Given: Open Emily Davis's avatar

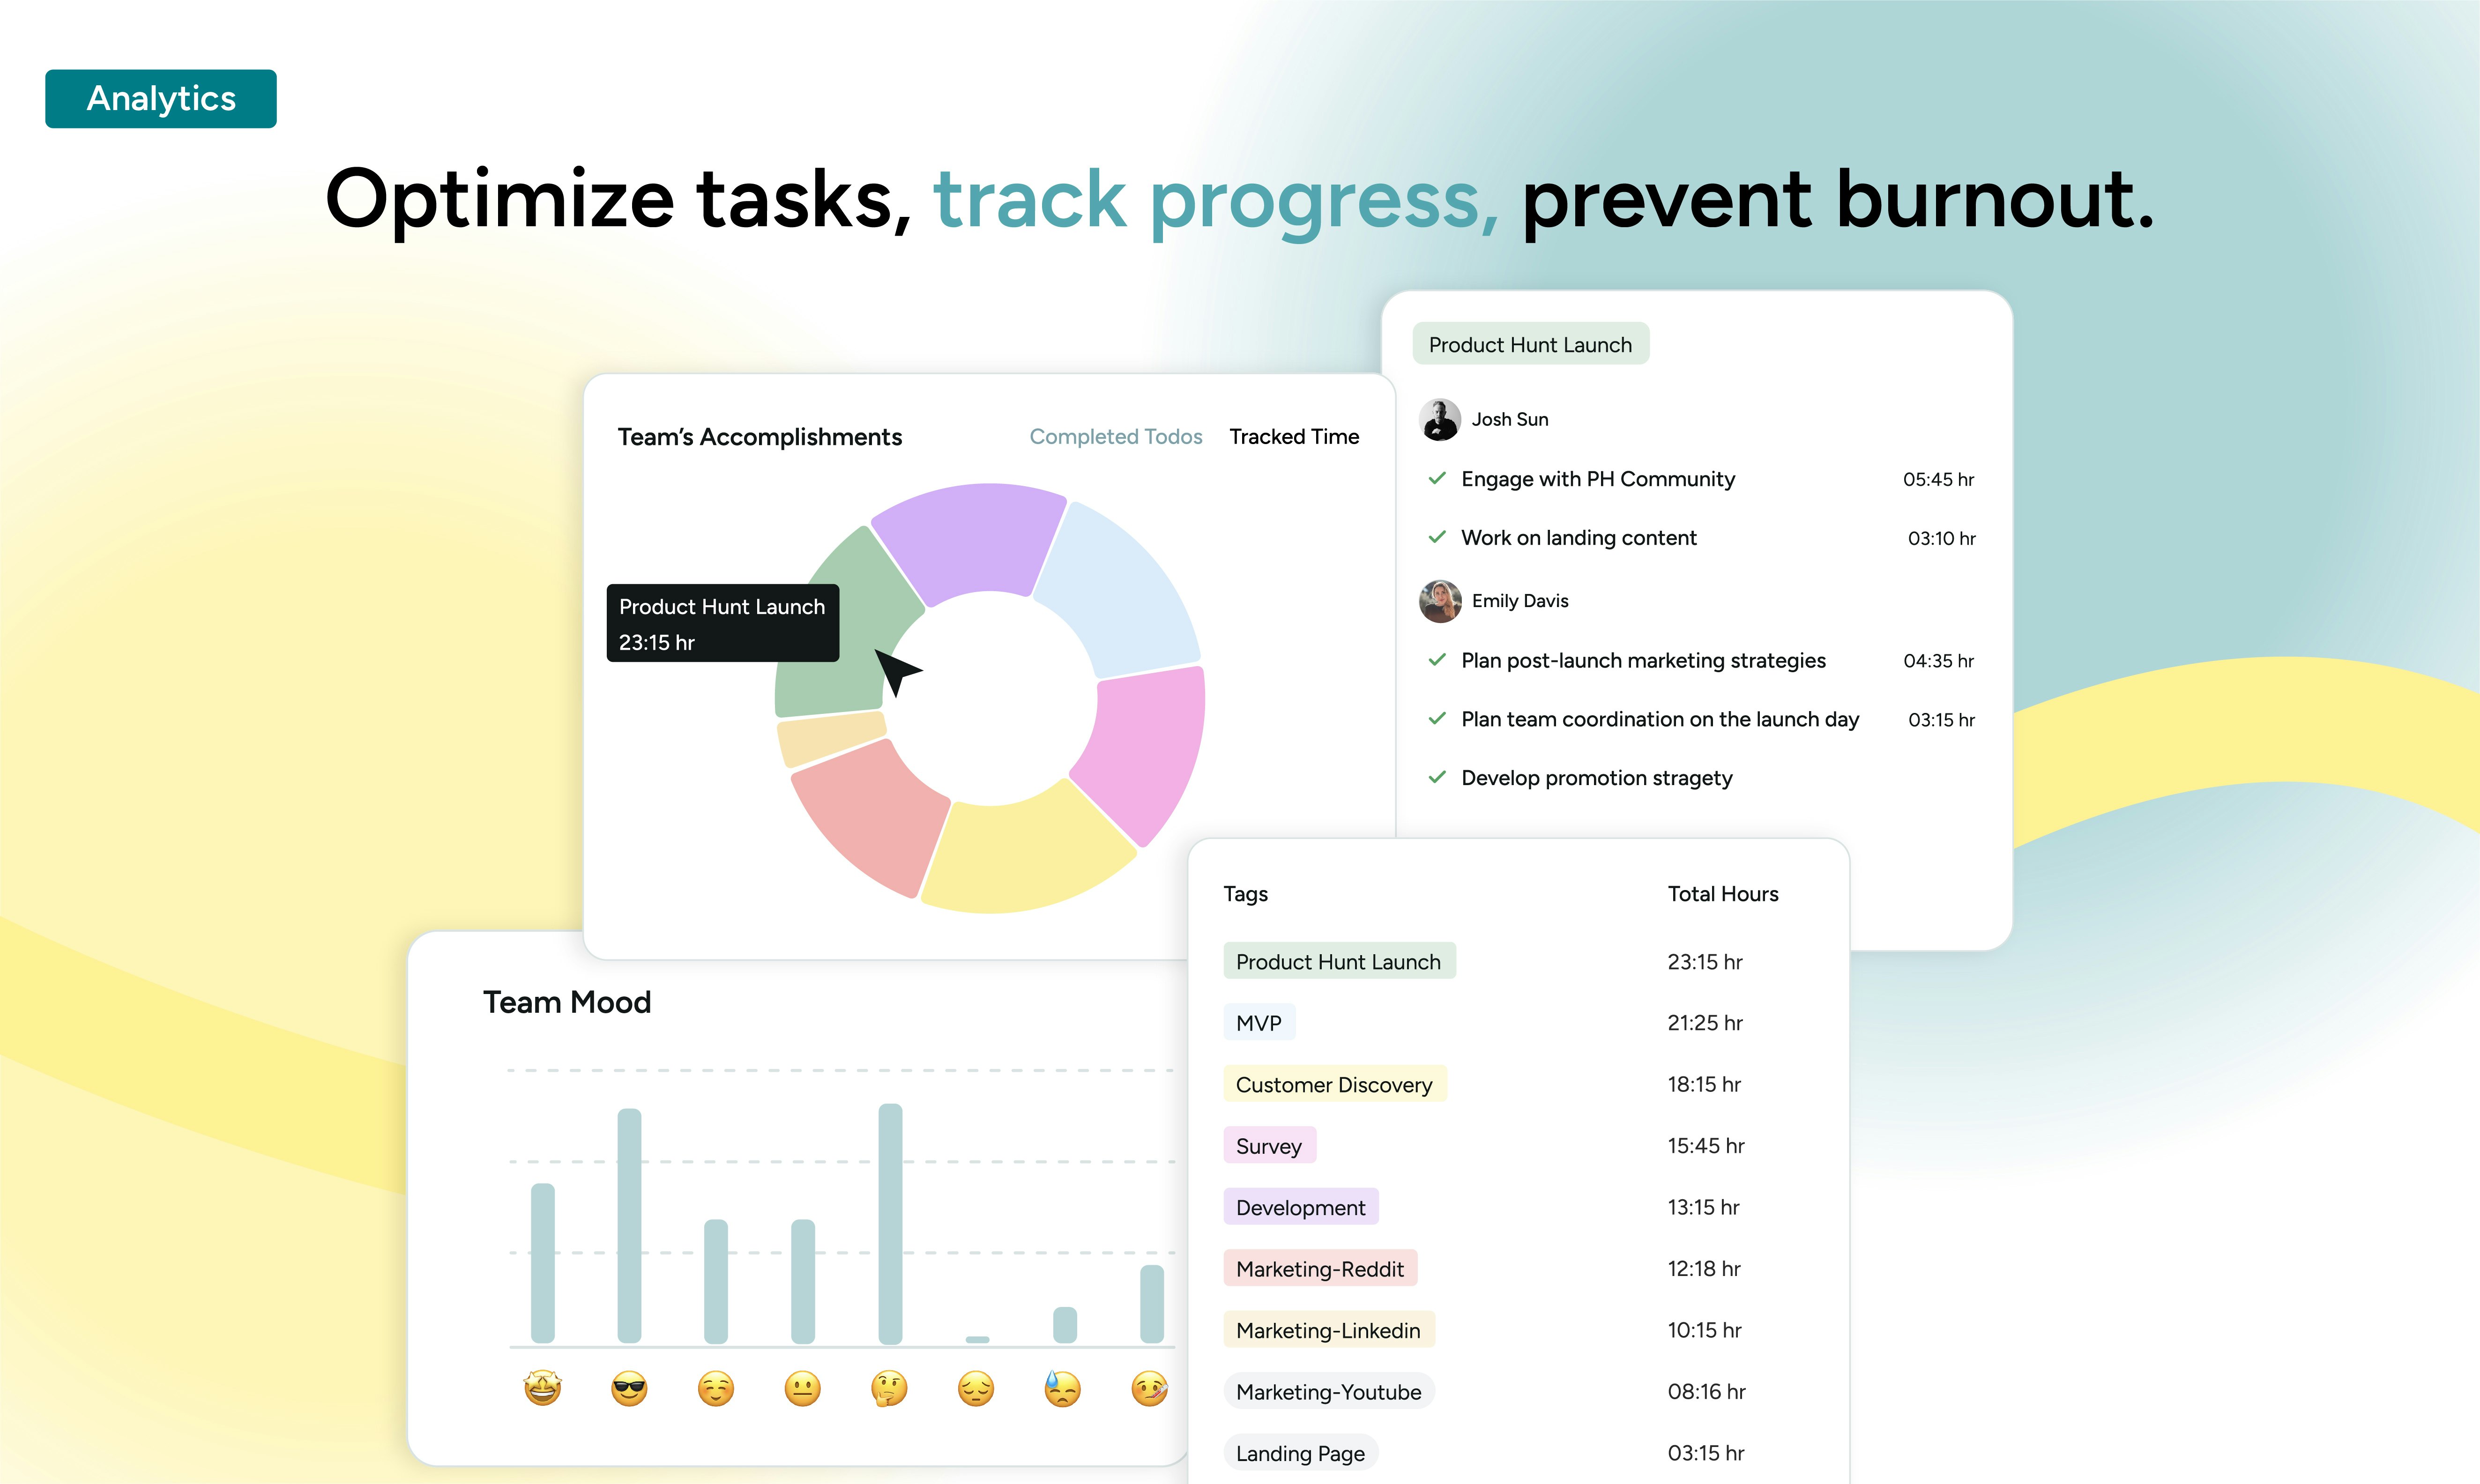Looking at the screenshot, I should [1440, 601].
